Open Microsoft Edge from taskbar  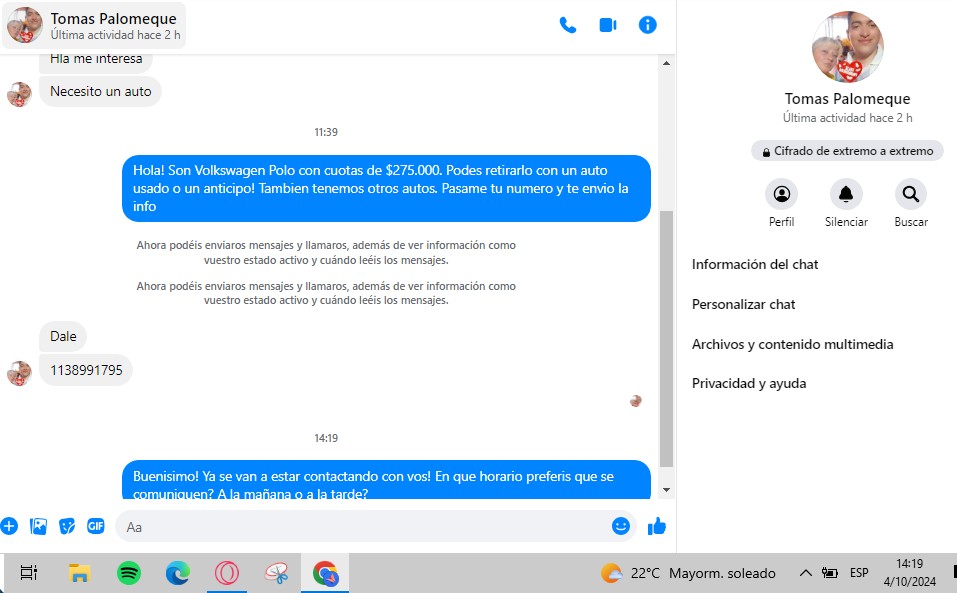pyautogui.click(x=178, y=573)
